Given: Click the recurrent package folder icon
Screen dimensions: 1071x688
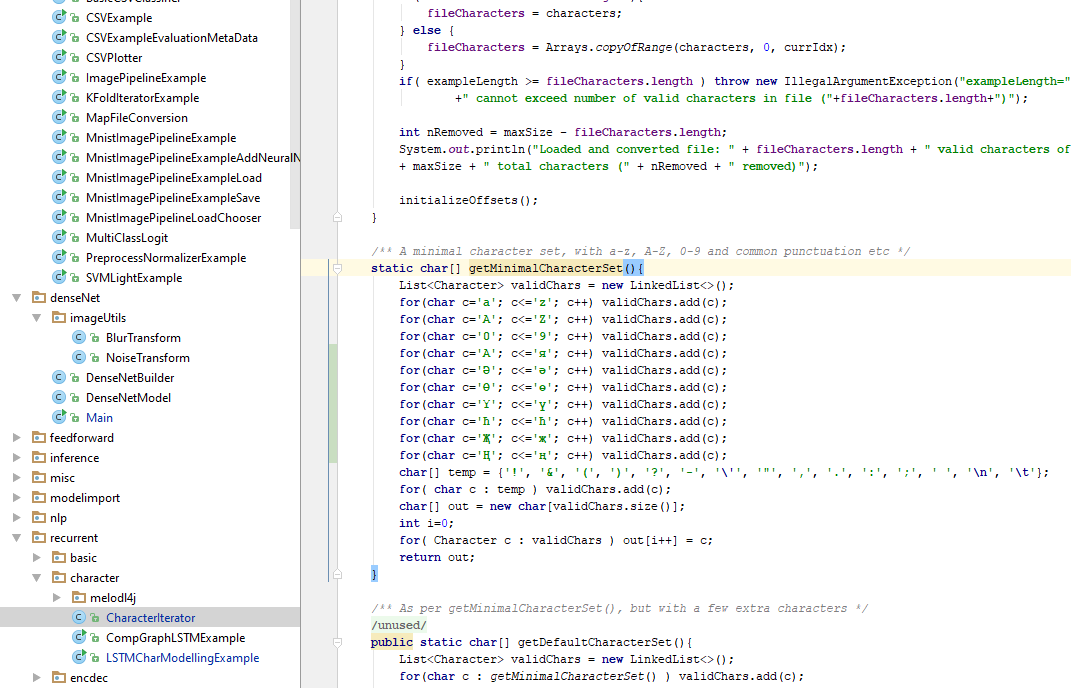Looking at the screenshot, I should click(x=39, y=538).
